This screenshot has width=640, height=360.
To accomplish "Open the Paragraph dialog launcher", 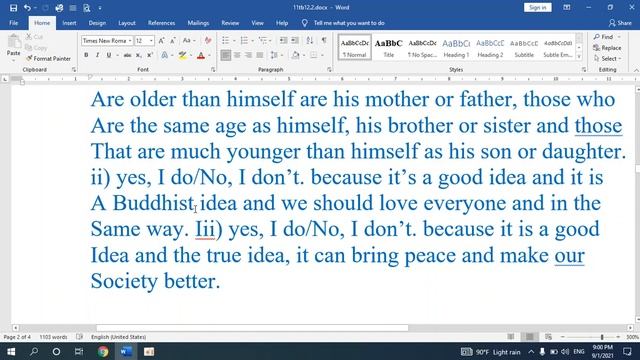I will (329, 70).
